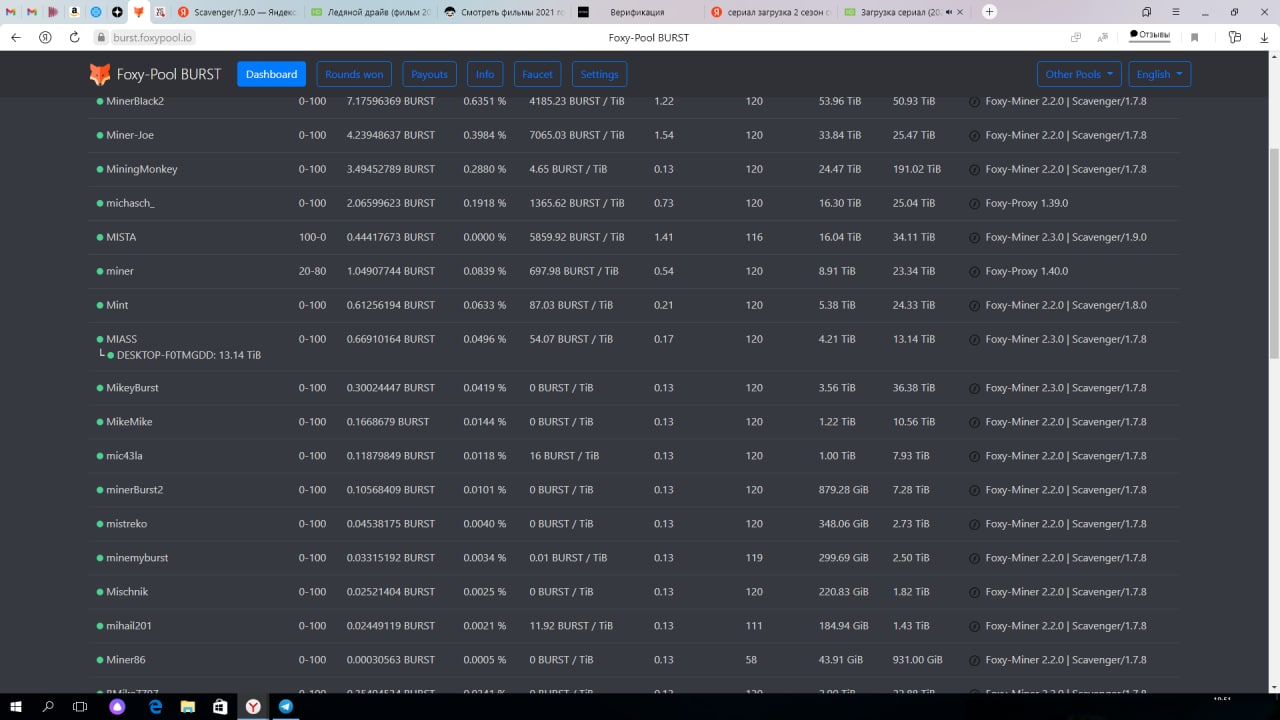This screenshot has height=720, width=1280.
Task: Switch to сериал загрузка 2 сезон tab
Action: (x=769, y=12)
